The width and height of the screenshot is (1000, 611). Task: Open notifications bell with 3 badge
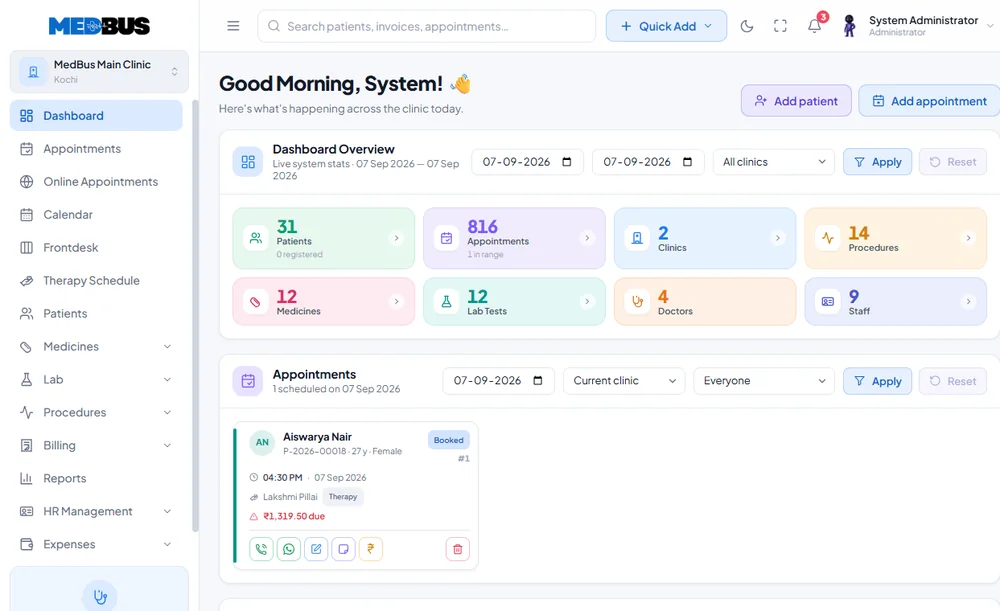pyautogui.click(x=815, y=25)
